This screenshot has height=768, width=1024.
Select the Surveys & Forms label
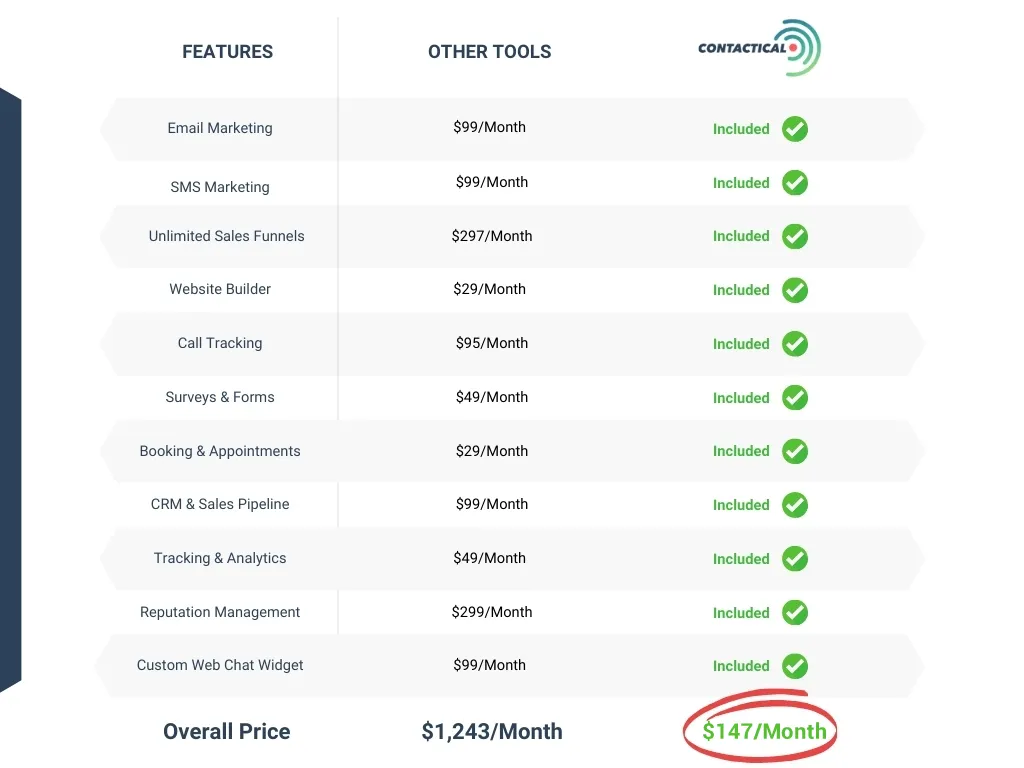pos(220,397)
